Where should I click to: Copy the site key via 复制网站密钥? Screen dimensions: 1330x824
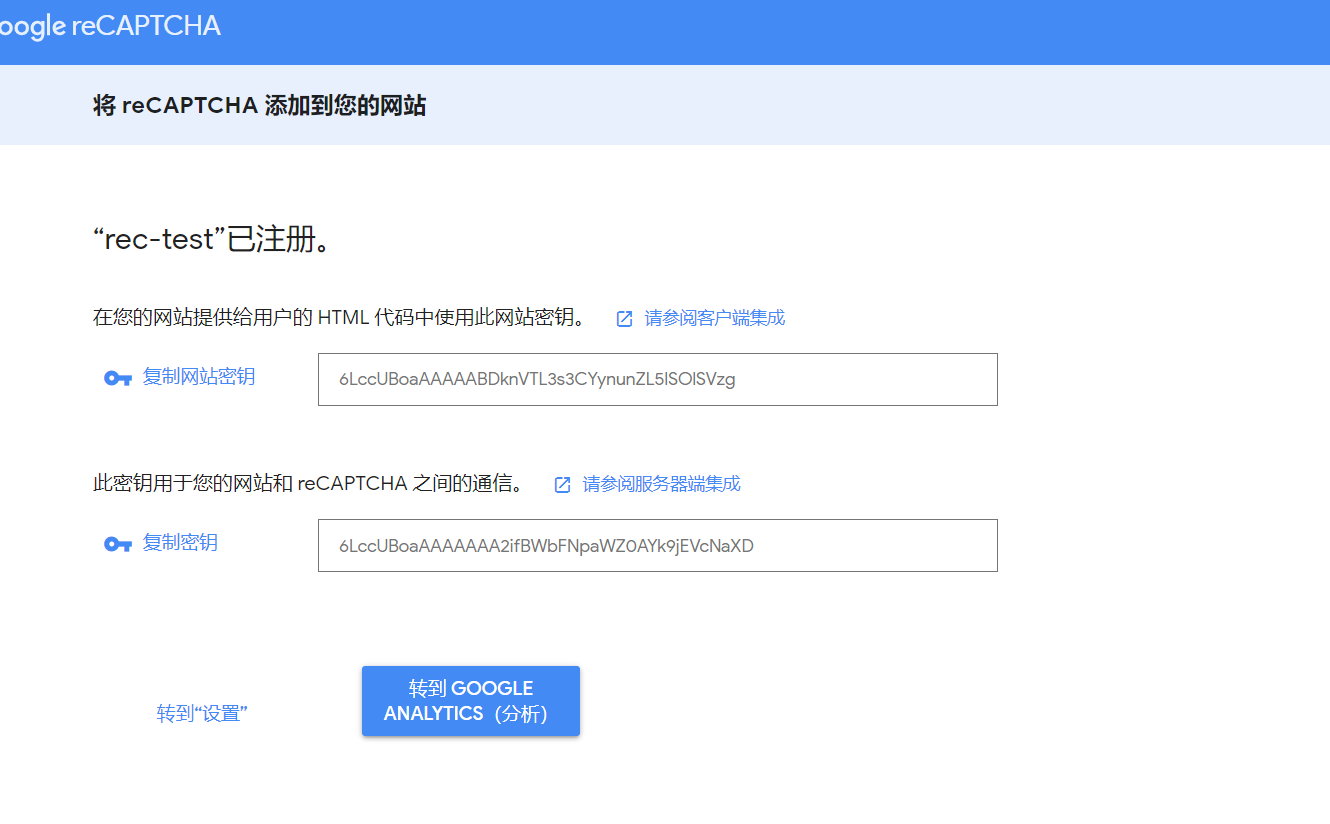196,377
